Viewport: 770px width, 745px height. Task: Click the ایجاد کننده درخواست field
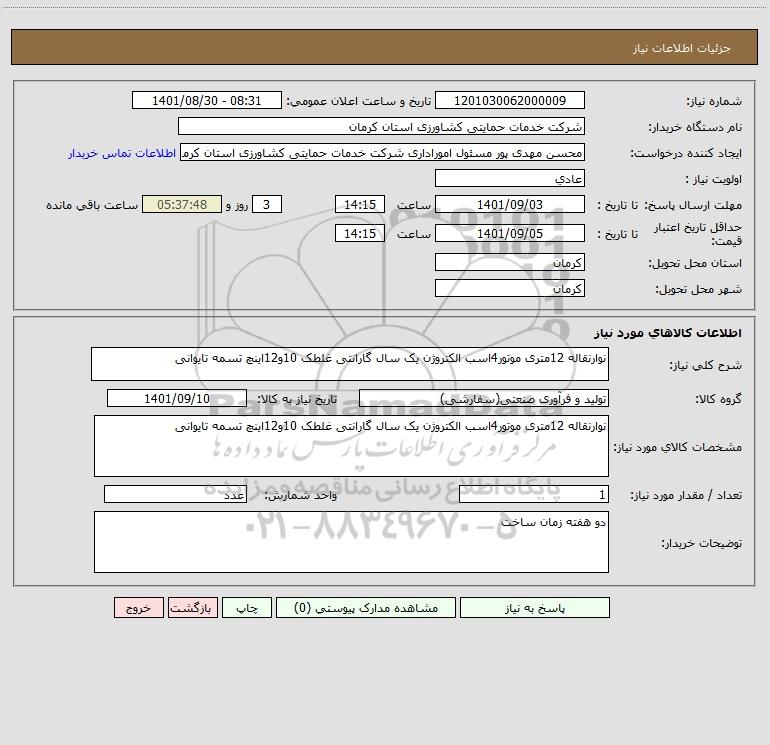pyautogui.click(x=382, y=152)
